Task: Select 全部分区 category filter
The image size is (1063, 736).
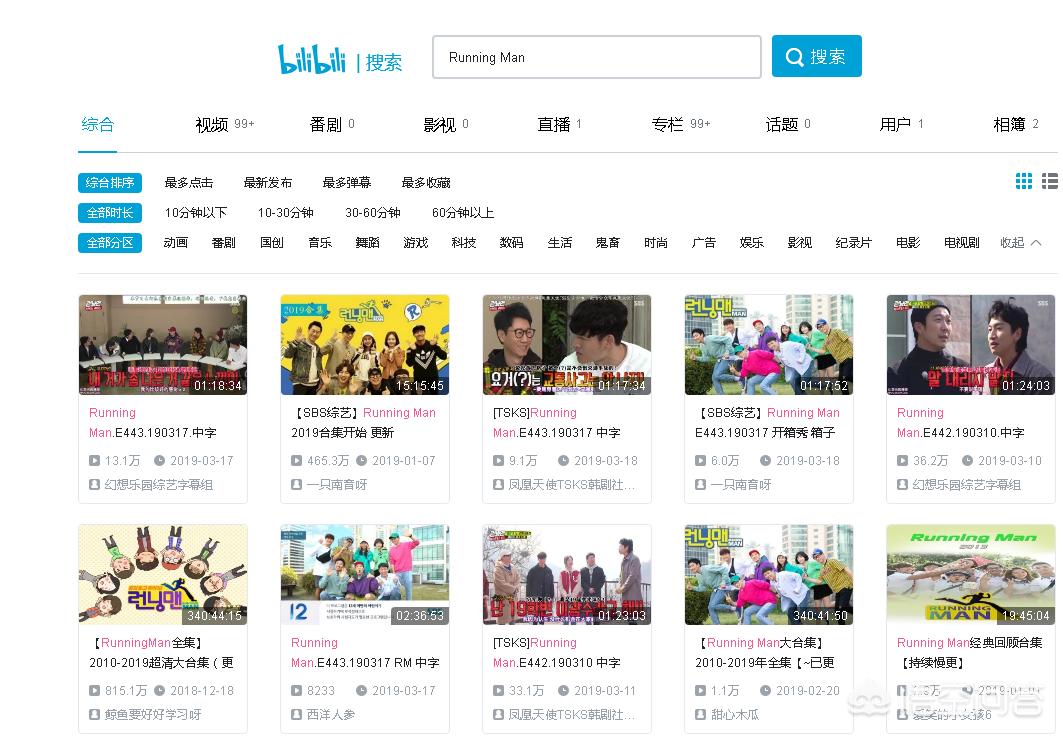Action: coord(110,243)
